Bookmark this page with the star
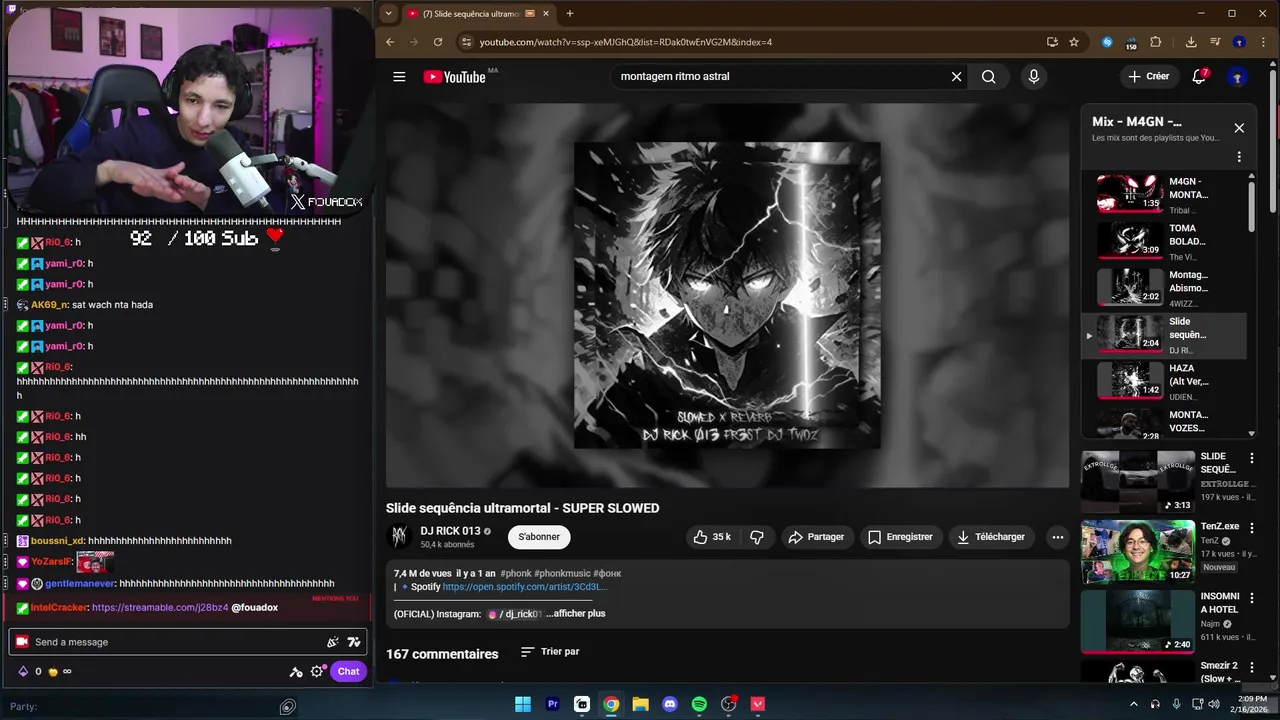 1074,42
